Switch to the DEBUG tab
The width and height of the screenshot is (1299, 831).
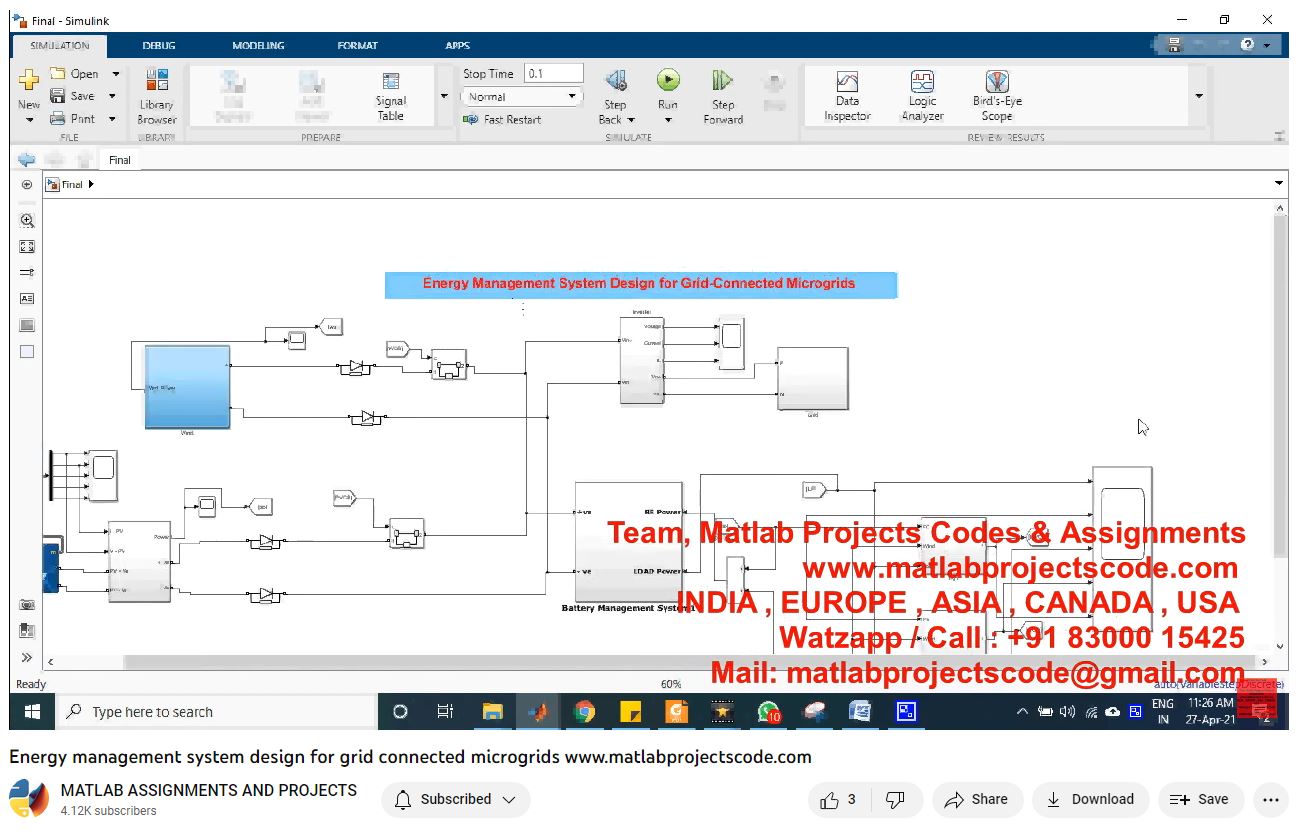(159, 46)
